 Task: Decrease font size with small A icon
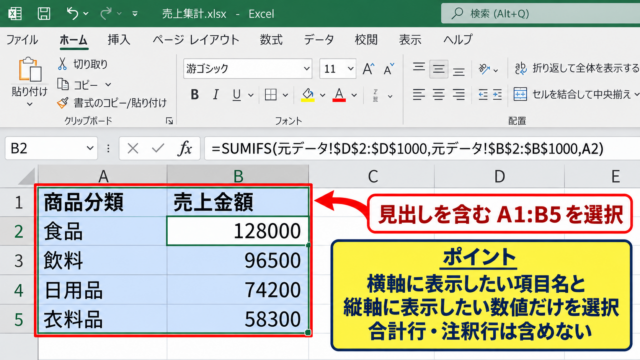click(389, 69)
